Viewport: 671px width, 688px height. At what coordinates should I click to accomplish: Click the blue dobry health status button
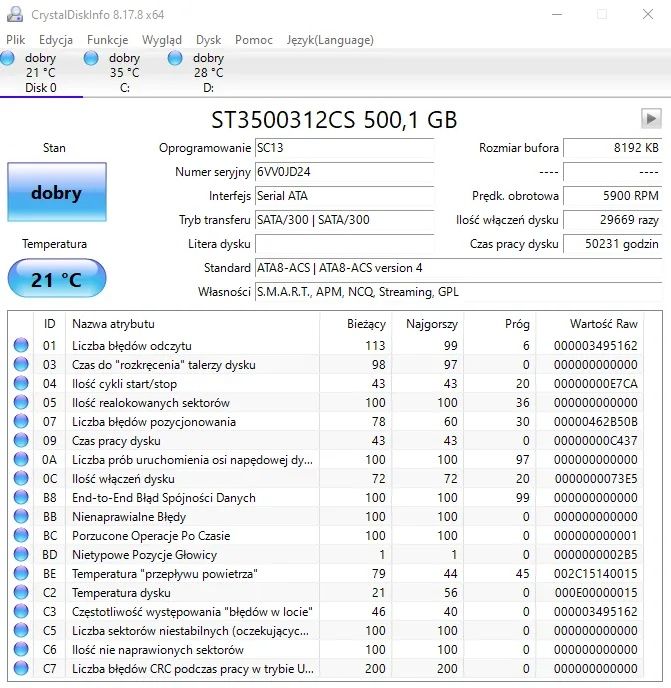click(57, 192)
